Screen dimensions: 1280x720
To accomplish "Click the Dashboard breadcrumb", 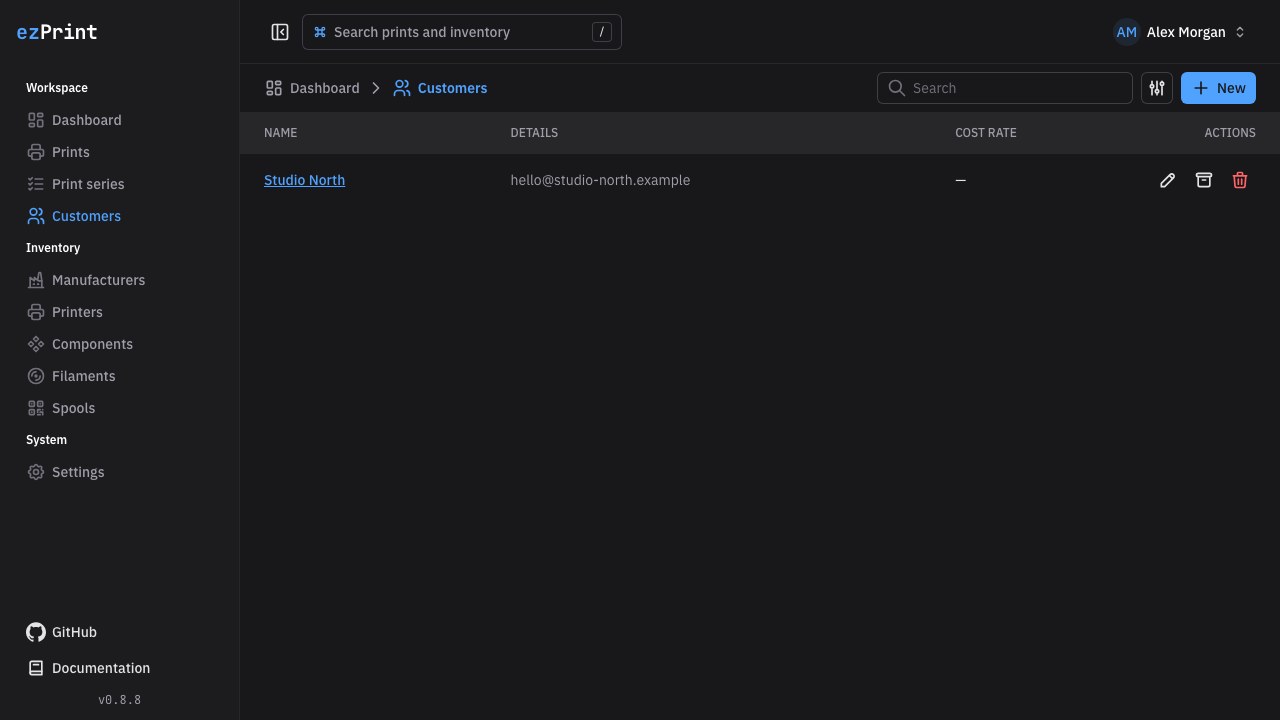I will [312, 88].
